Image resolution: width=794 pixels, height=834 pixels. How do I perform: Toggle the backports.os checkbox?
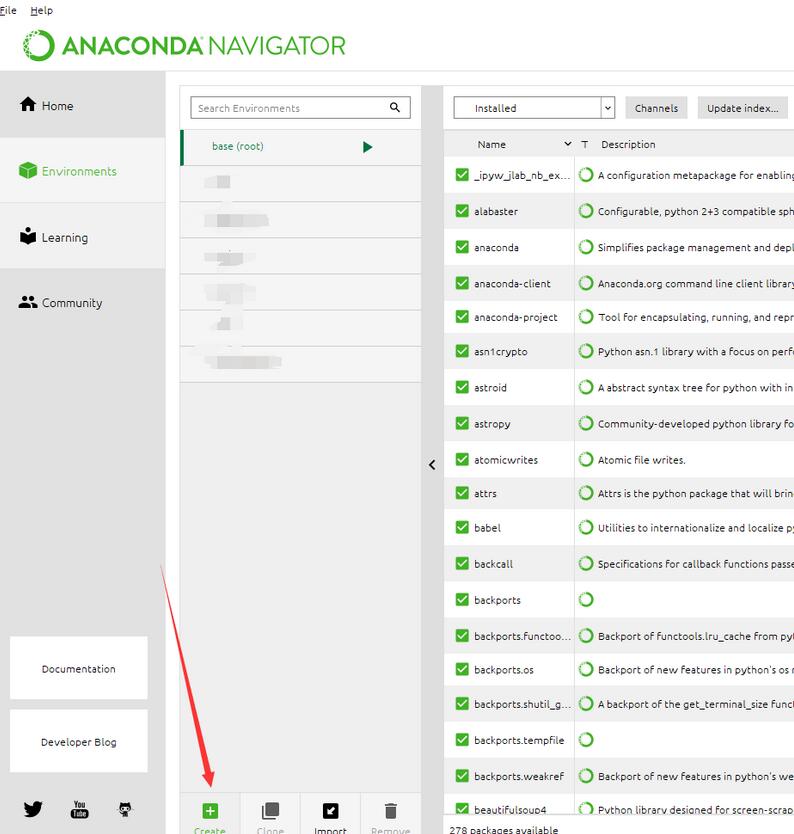(x=462, y=669)
